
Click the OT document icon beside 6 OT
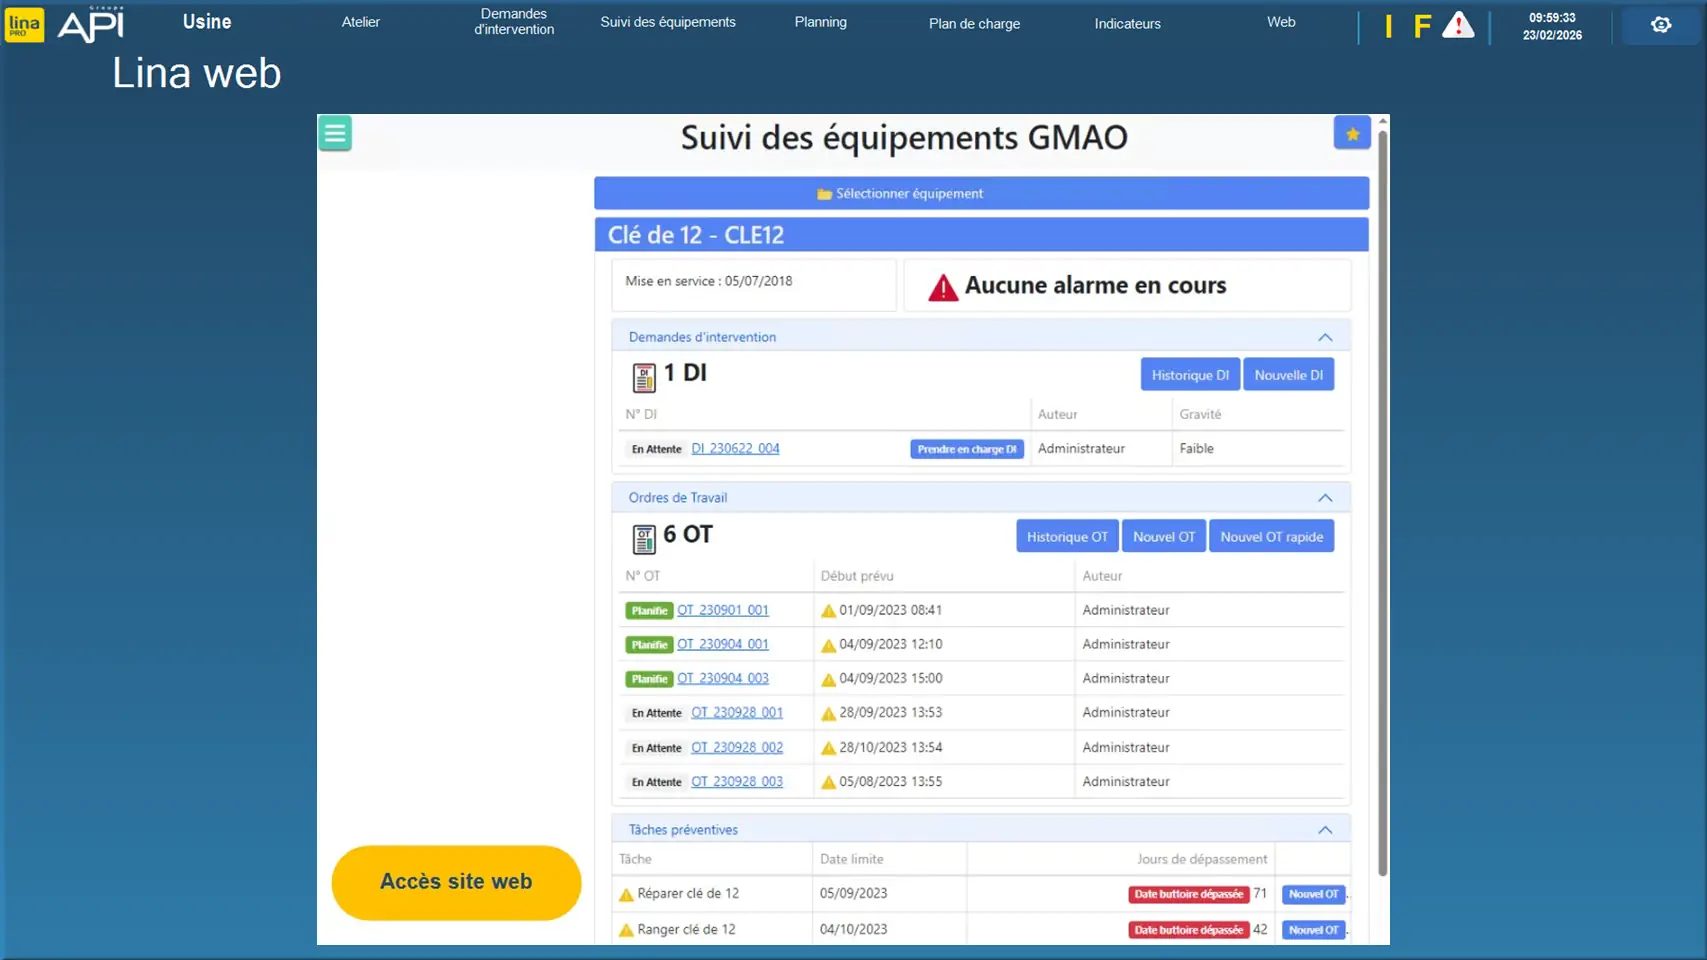coord(644,538)
